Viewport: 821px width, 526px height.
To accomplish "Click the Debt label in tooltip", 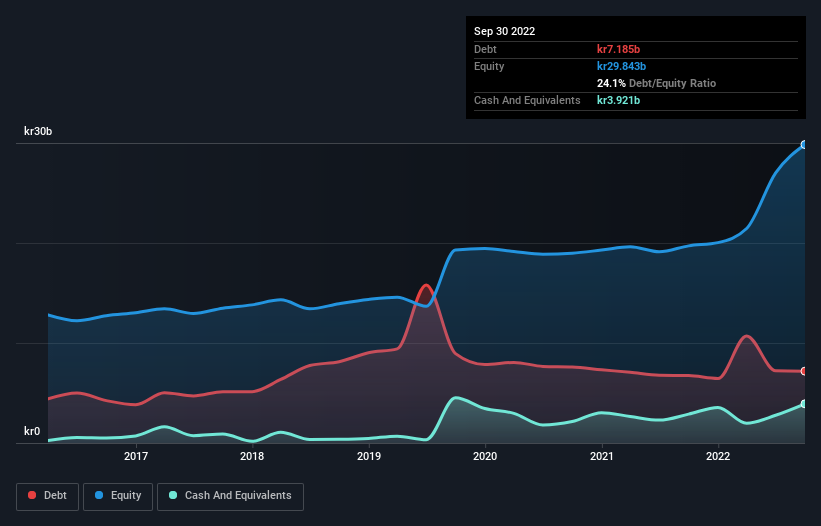I will (x=485, y=49).
